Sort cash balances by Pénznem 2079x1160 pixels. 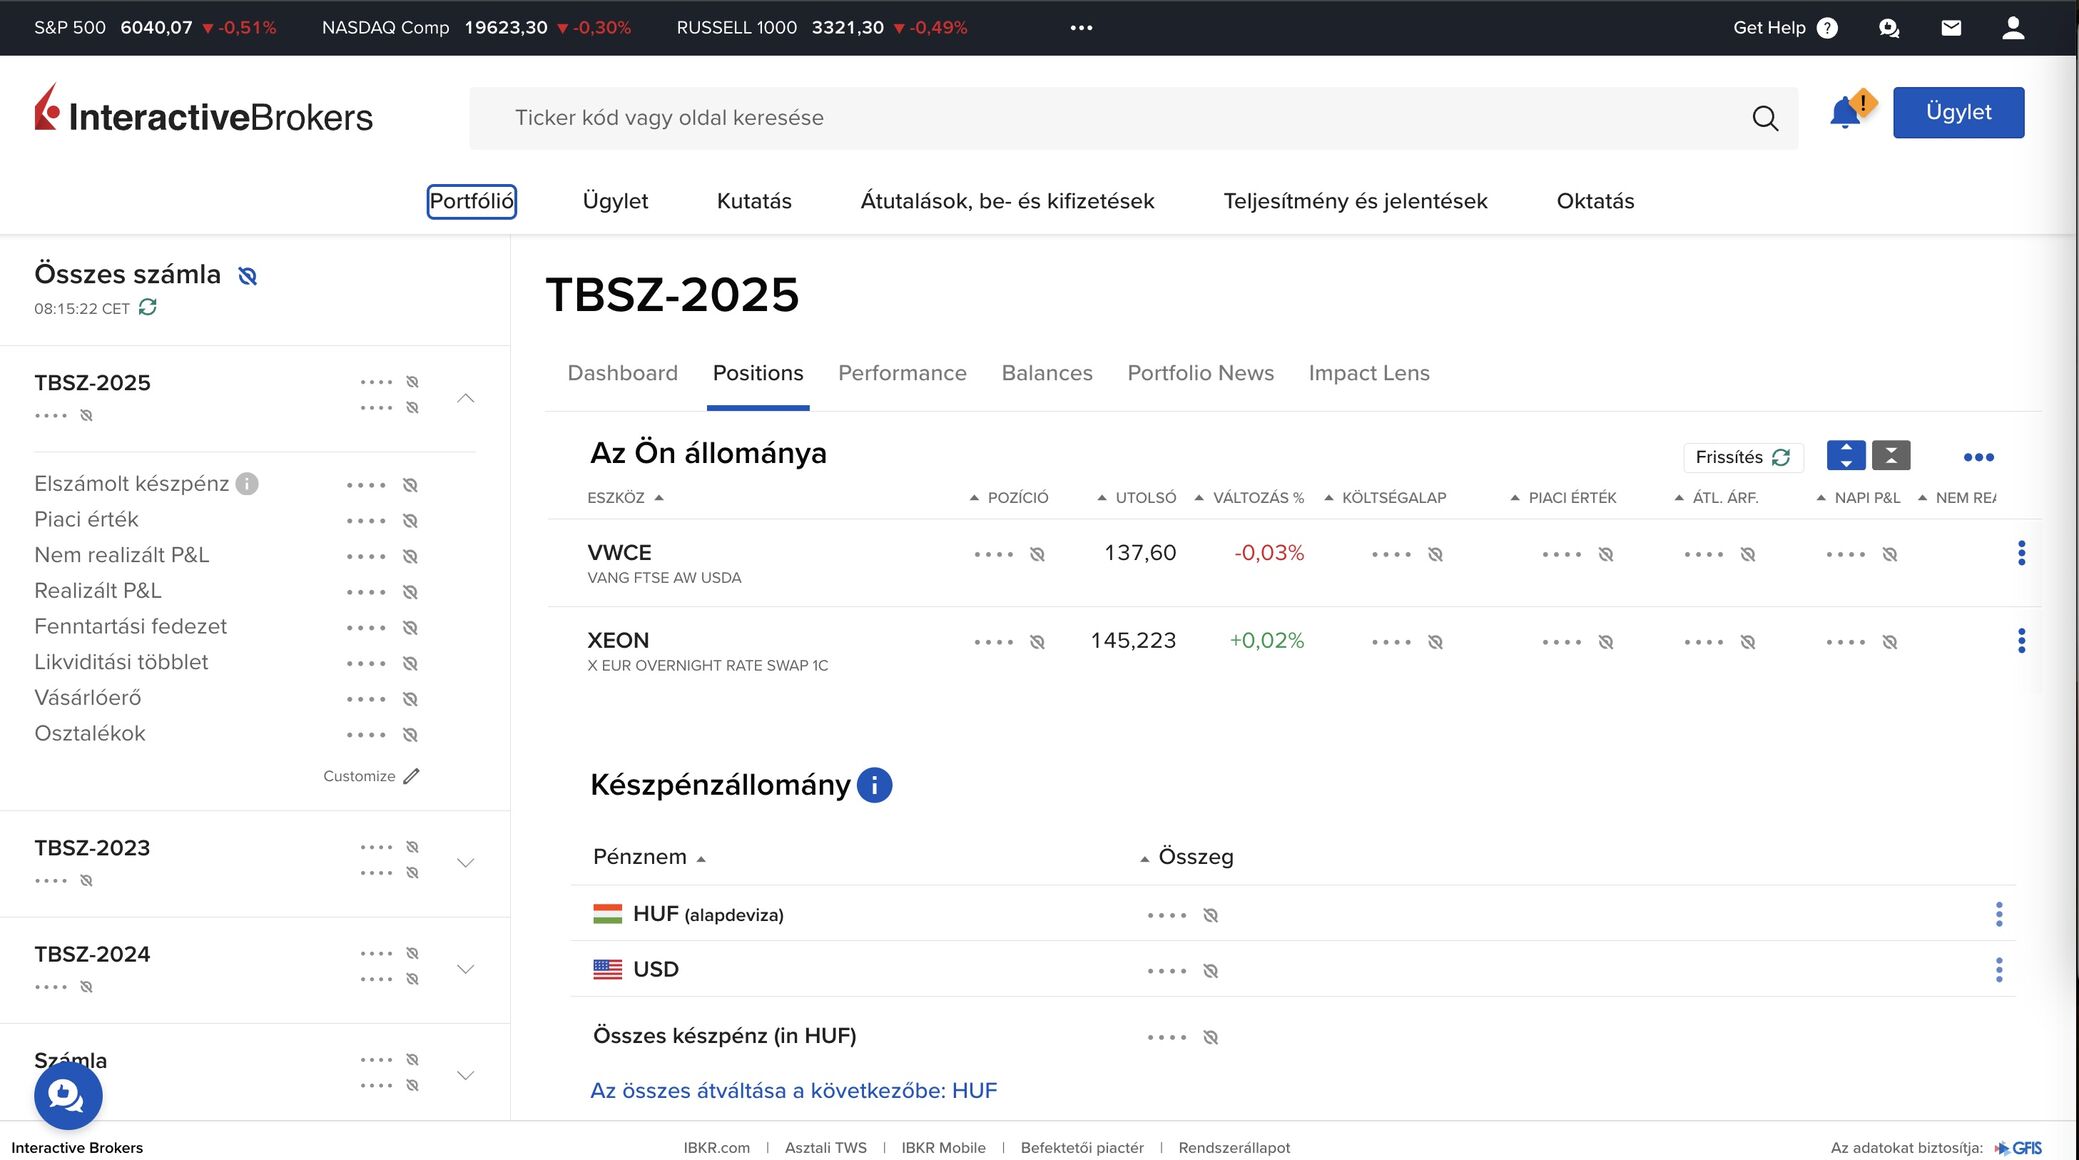pyautogui.click(x=649, y=857)
